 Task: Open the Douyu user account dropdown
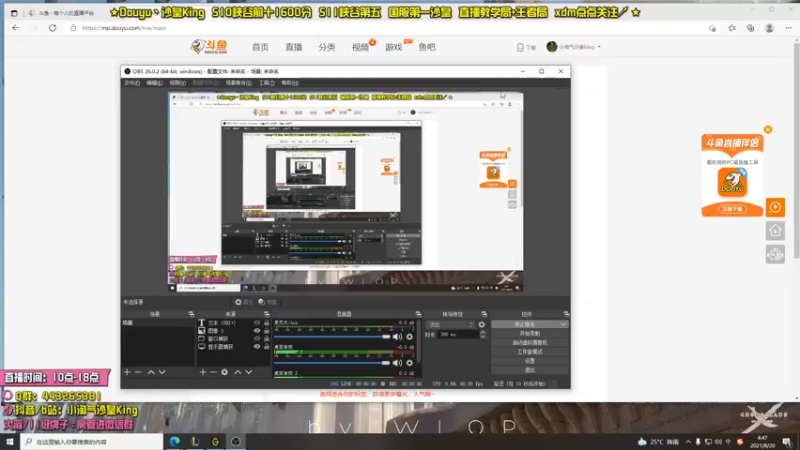(x=574, y=47)
